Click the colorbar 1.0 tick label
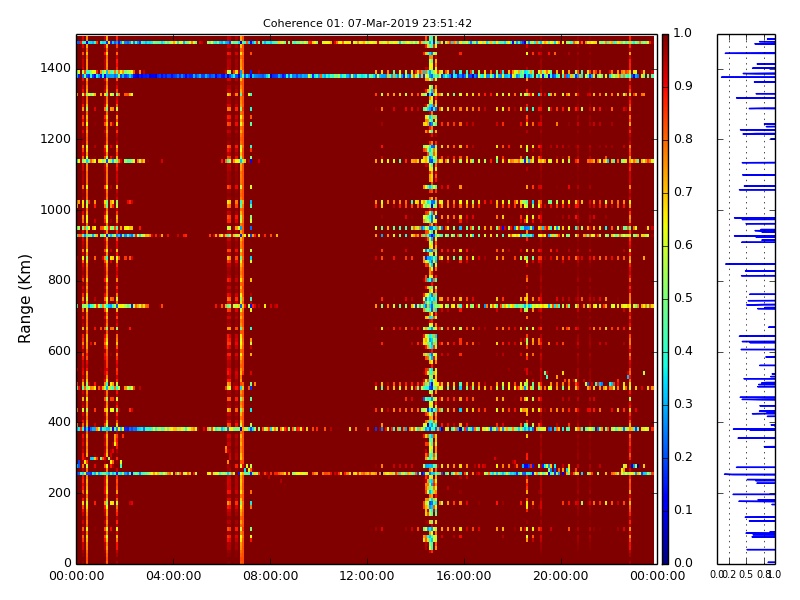800x600 pixels. click(x=683, y=33)
